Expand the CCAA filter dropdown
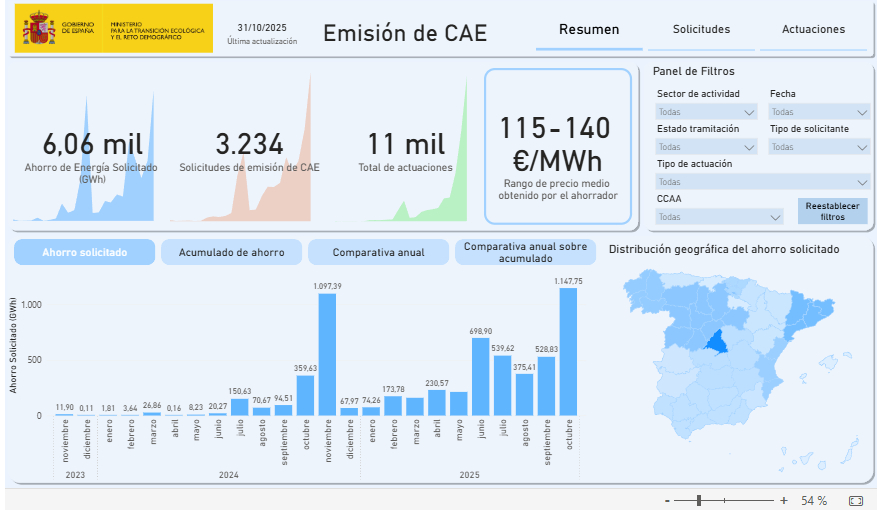 tap(719, 216)
